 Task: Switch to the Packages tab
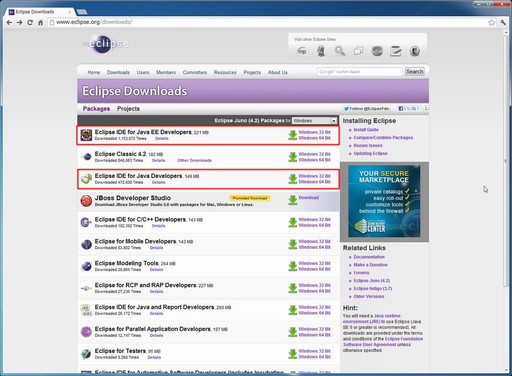96,109
